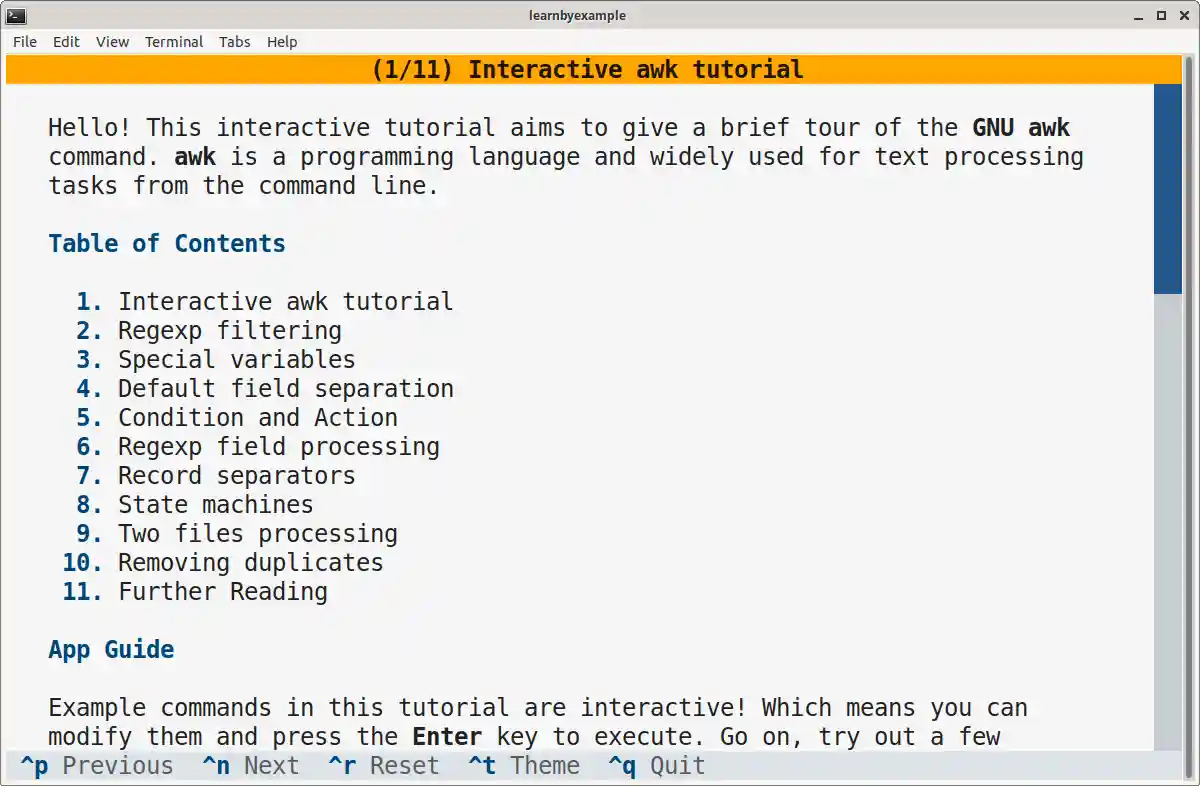
Task: Click the terminal icon in the title bar
Action: pyautogui.click(x=14, y=15)
